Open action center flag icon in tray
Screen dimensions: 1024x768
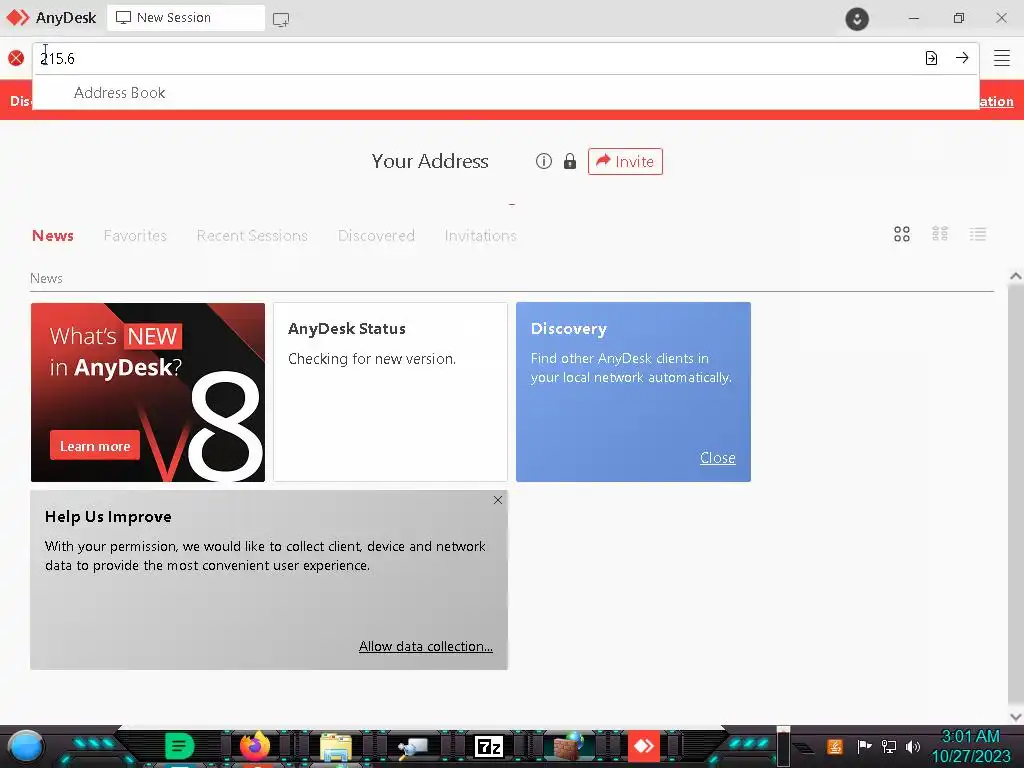pyautogui.click(x=864, y=746)
